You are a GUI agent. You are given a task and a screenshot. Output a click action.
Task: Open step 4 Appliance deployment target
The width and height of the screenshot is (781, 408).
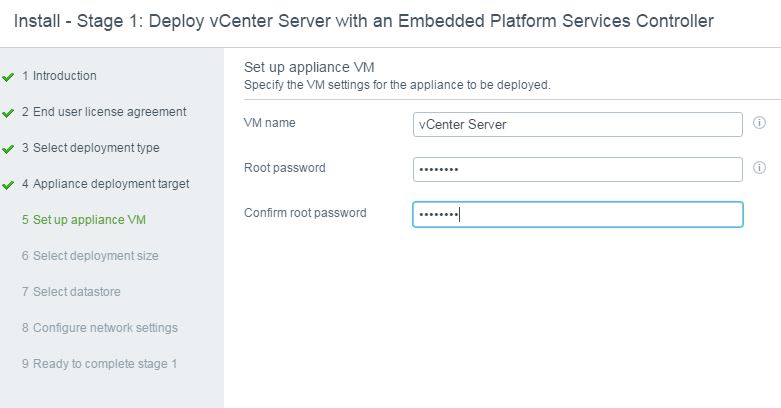coord(106,184)
